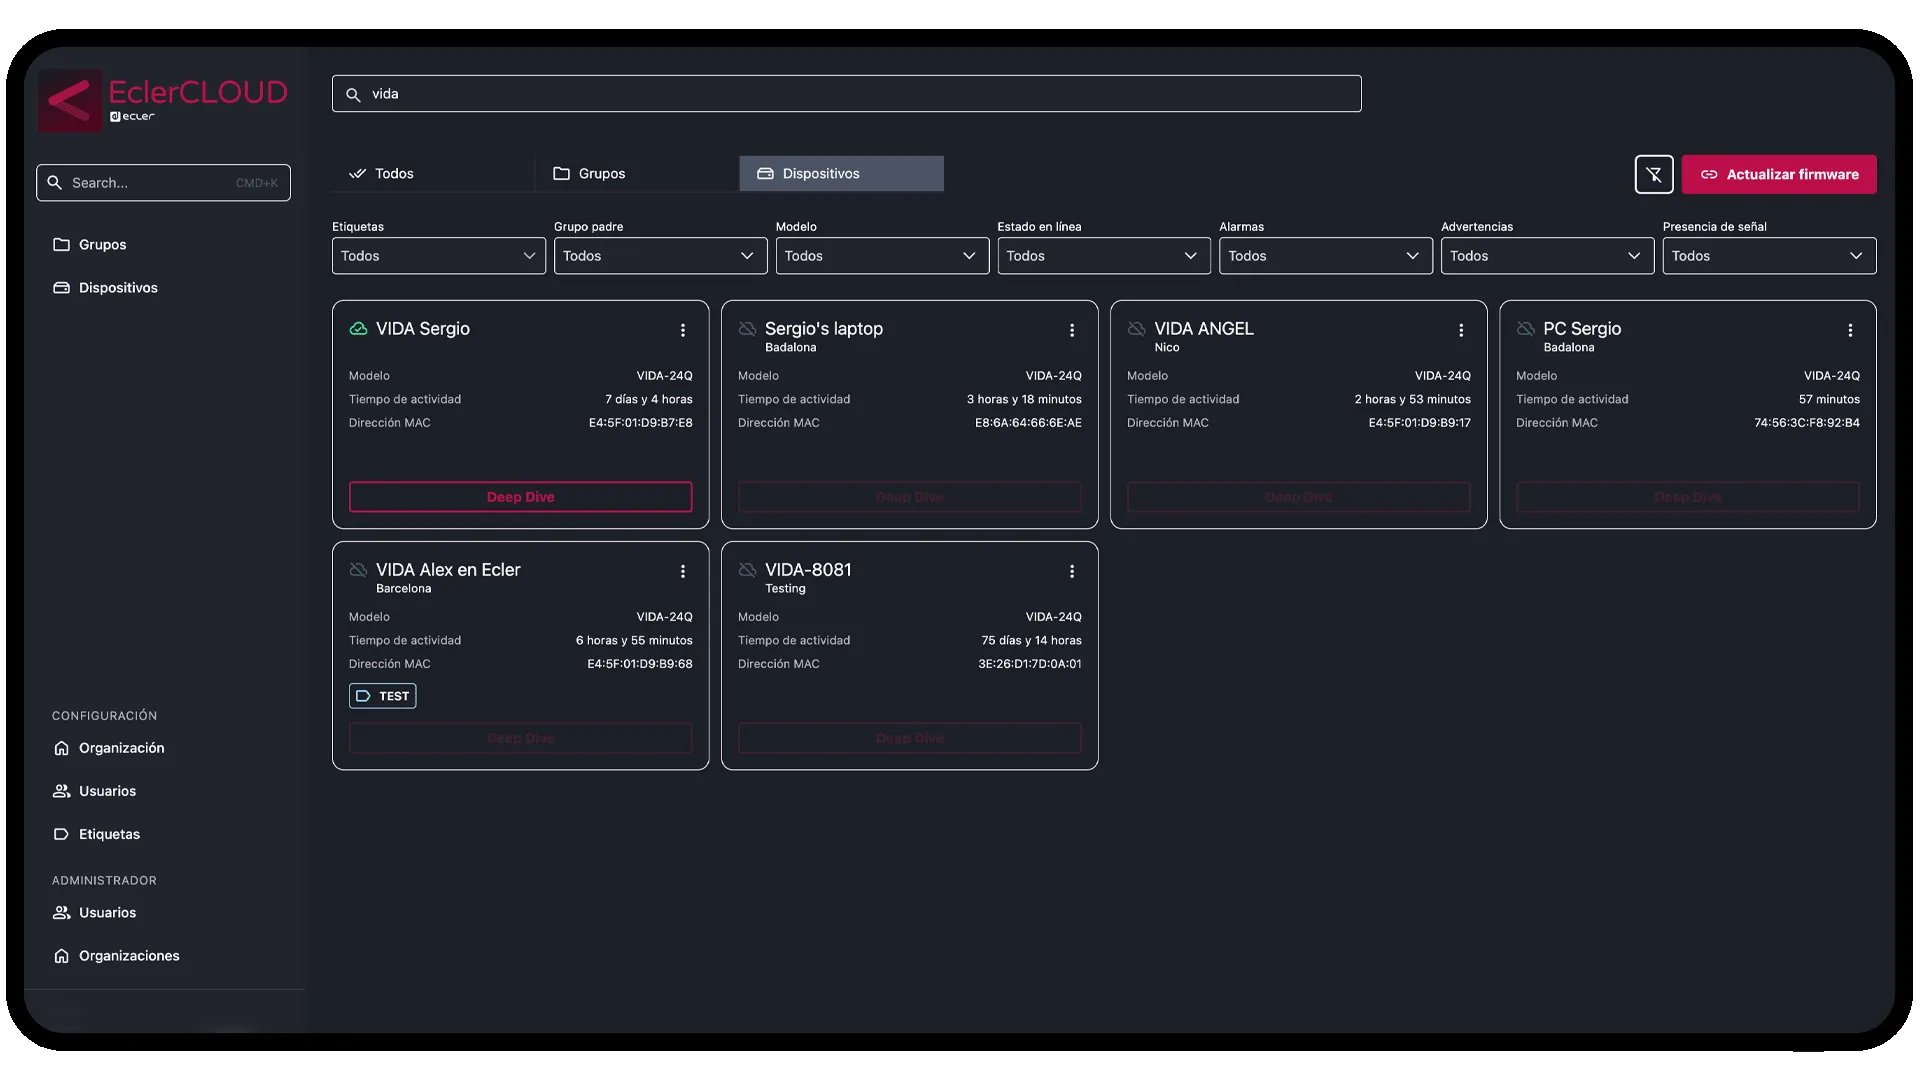Click the search field containing 'vida'
Image resolution: width=1920 pixels, height=1080 pixels.
click(700, 93)
